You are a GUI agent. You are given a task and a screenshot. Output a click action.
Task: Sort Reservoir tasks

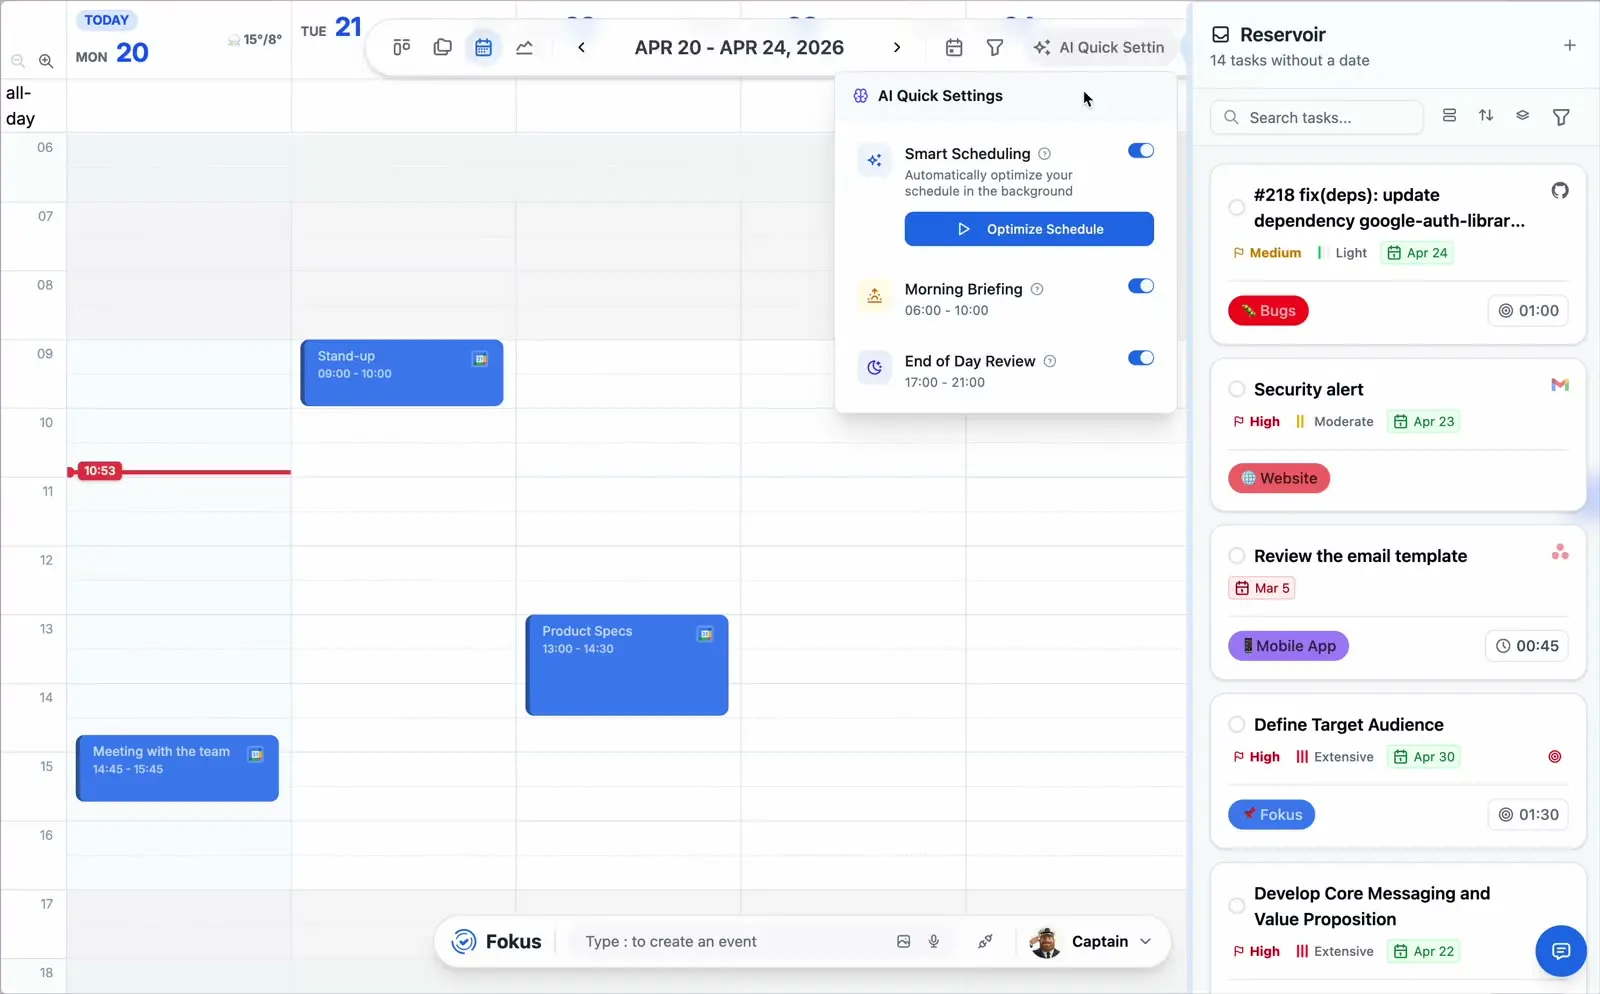tap(1486, 116)
